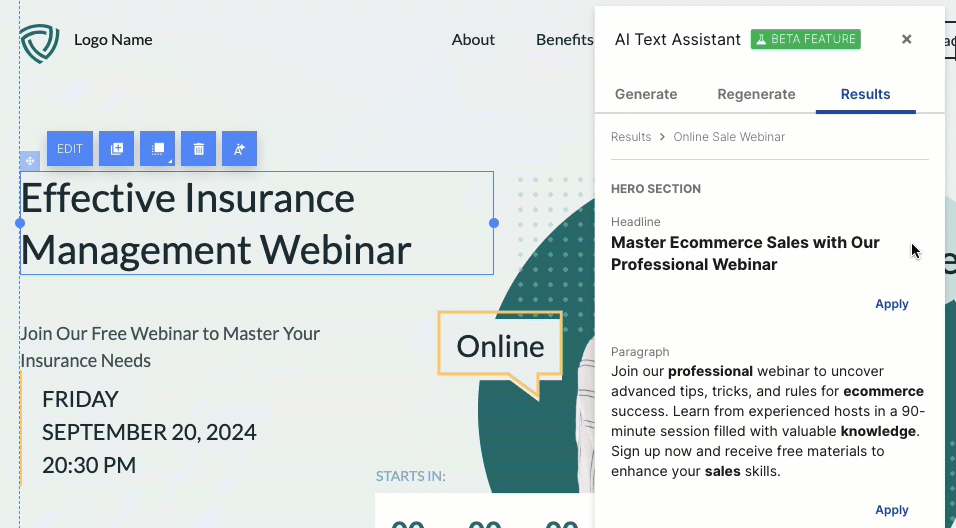The height and width of the screenshot is (528, 956).
Task: Click the Logo Name text
Action: pyautogui.click(x=113, y=40)
